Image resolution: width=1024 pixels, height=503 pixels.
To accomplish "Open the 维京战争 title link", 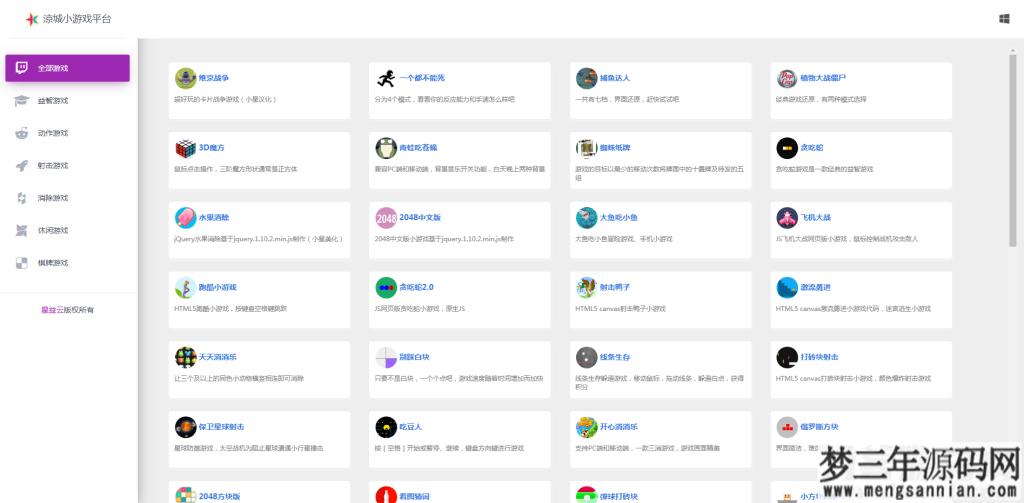I will 214,78.
